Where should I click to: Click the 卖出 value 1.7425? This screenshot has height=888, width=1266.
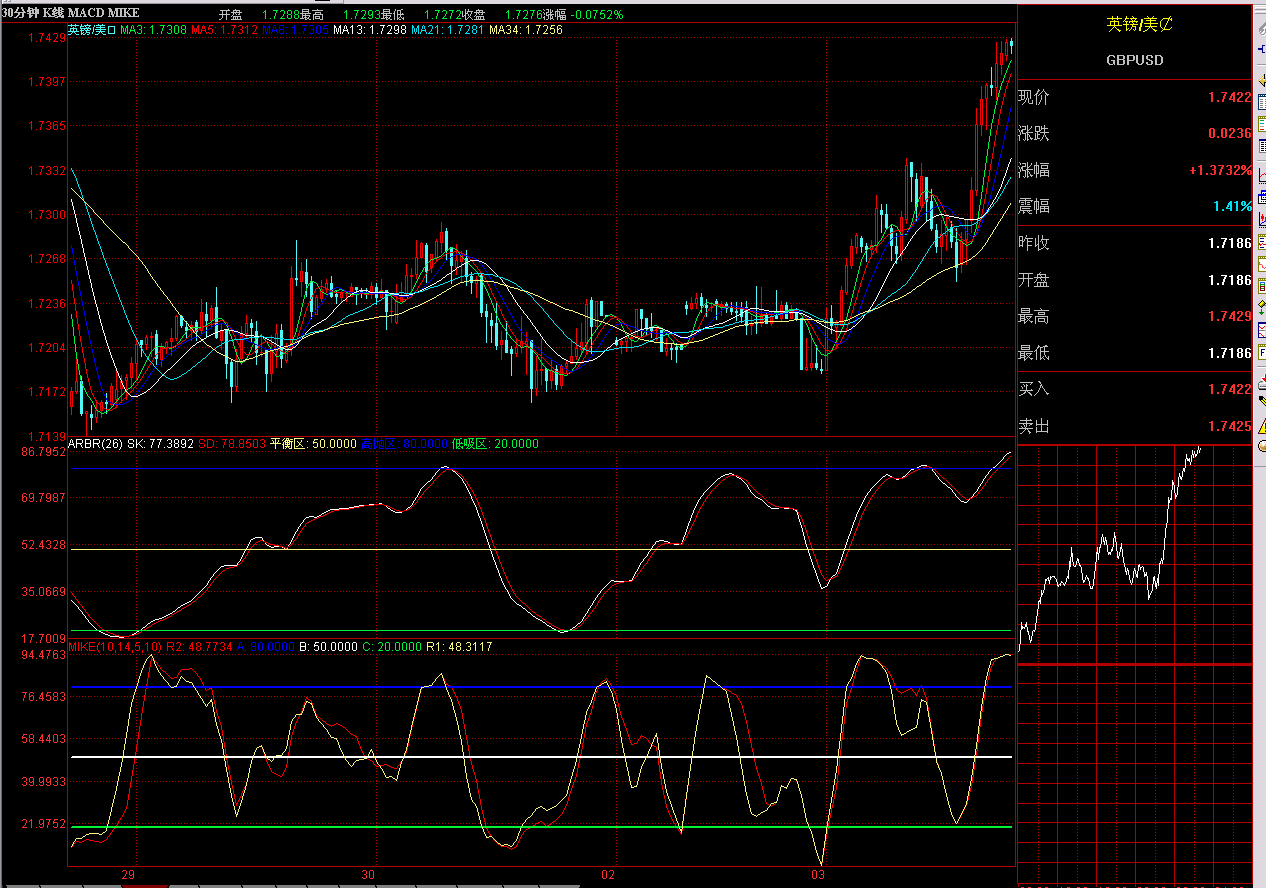[x=1229, y=426]
